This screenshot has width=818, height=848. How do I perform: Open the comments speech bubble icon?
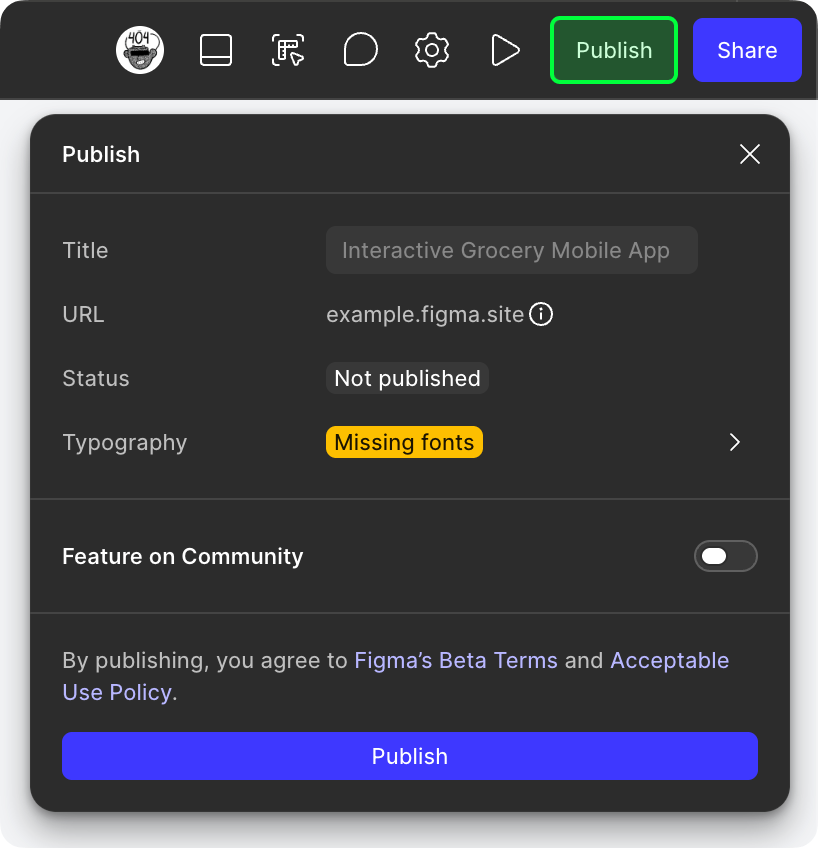360,50
